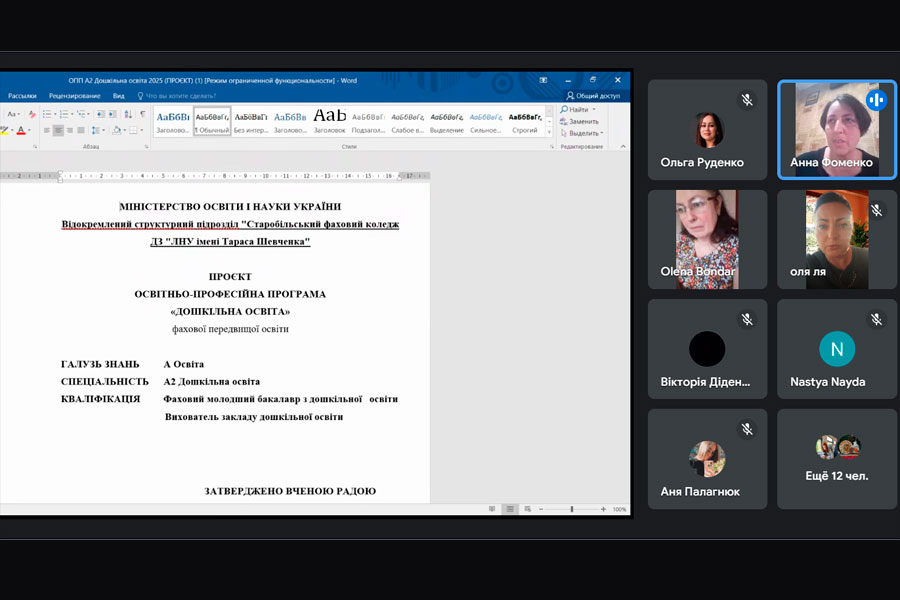Click the Replace (Заменить) button
The width and height of the screenshot is (900, 600).
click(583, 121)
